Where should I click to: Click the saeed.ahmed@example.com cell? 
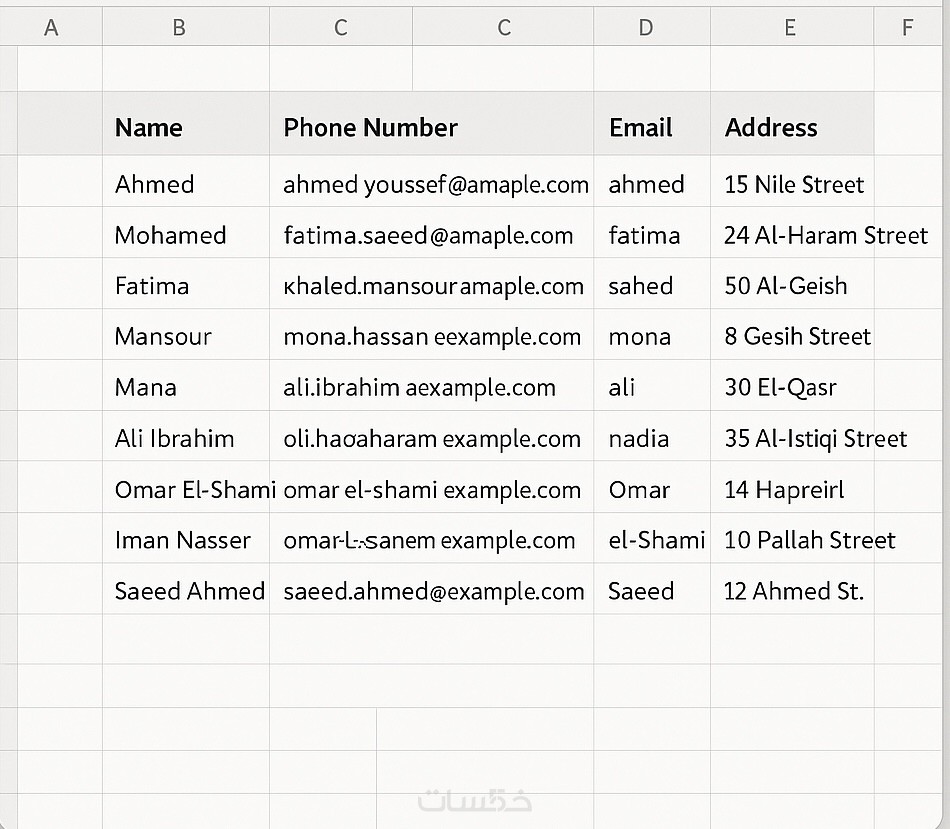(434, 592)
